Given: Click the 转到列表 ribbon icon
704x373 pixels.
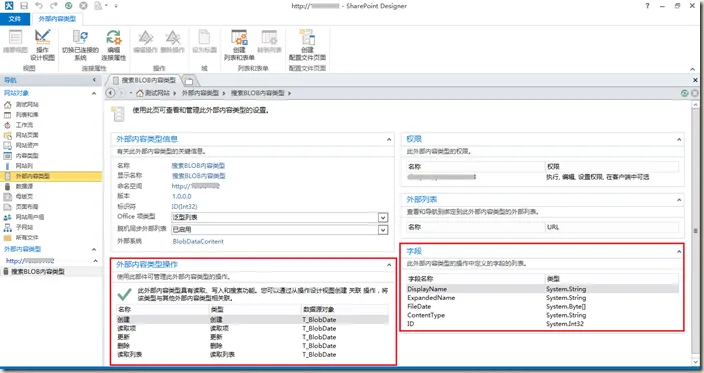Looking at the screenshot, I should pos(269,41).
